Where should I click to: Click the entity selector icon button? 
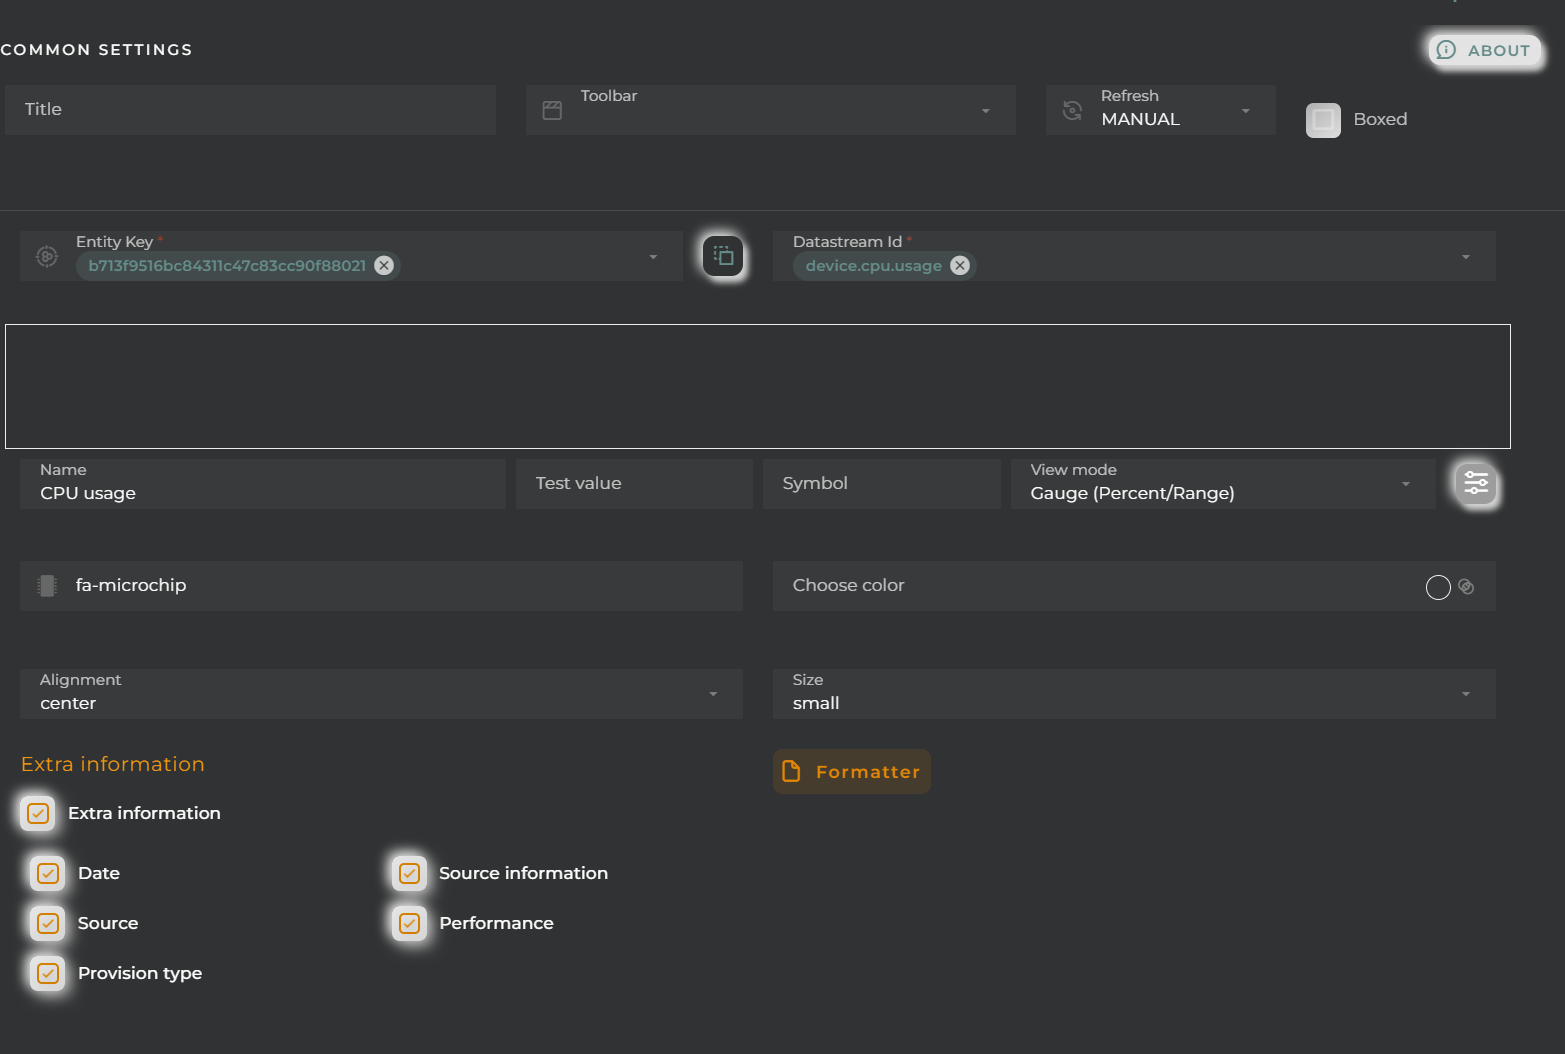click(723, 257)
